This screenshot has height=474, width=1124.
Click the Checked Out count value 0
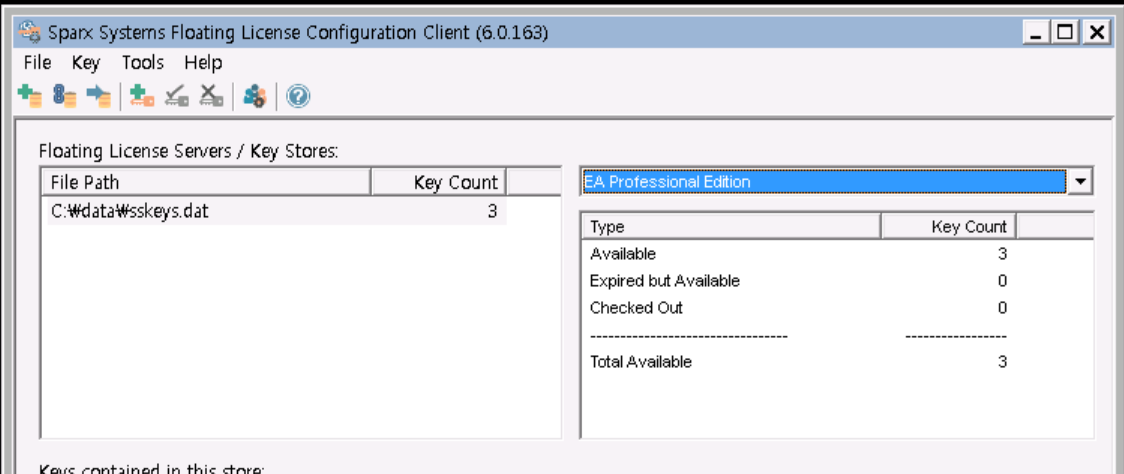[1002, 308]
